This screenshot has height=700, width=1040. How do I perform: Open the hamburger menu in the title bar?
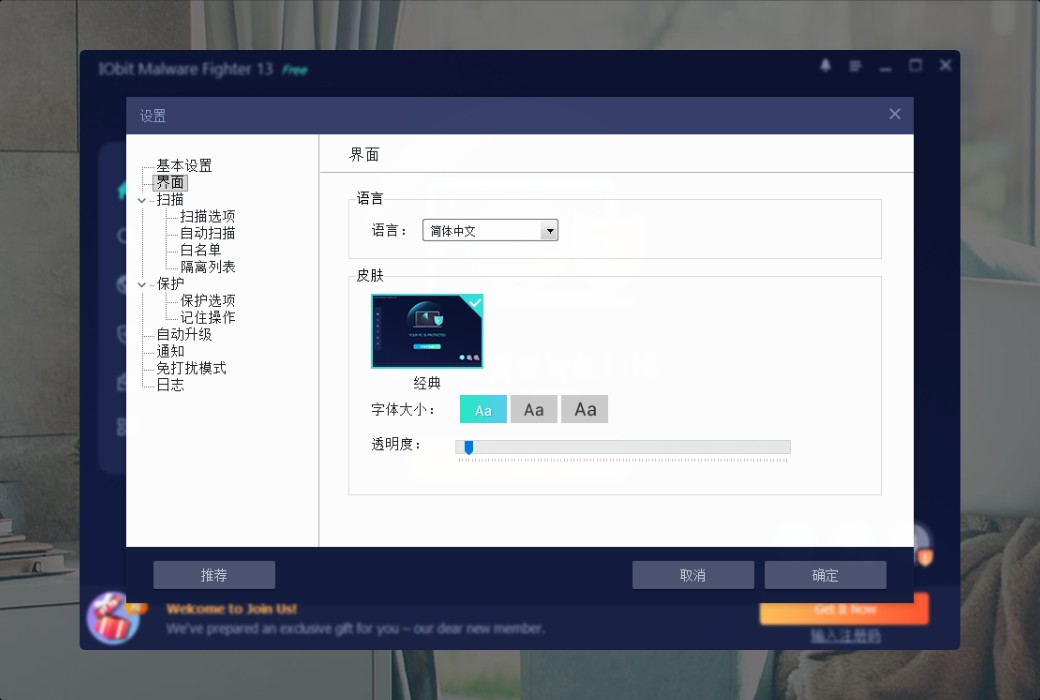[854, 65]
